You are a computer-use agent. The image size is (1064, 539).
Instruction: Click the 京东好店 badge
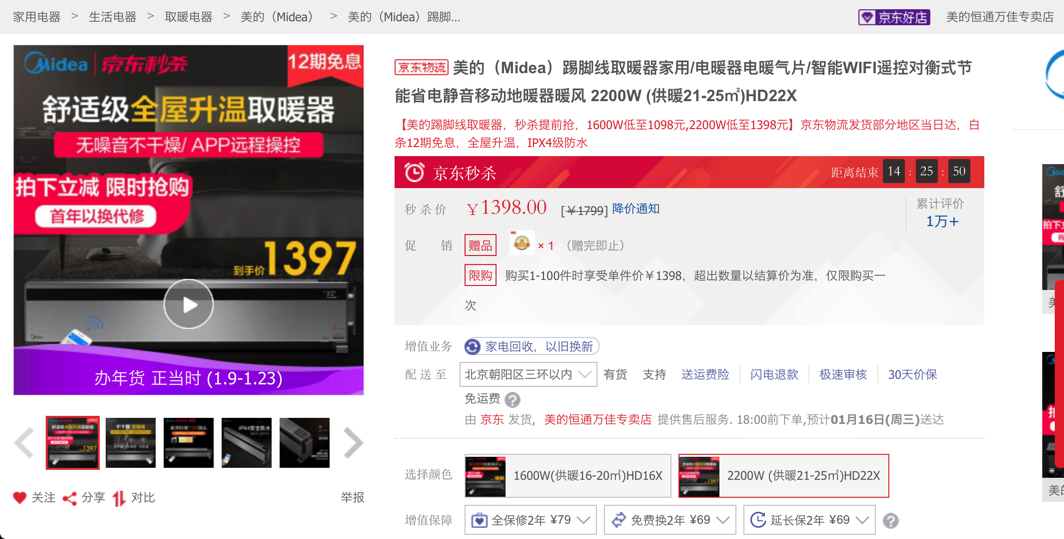coord(894,17)
